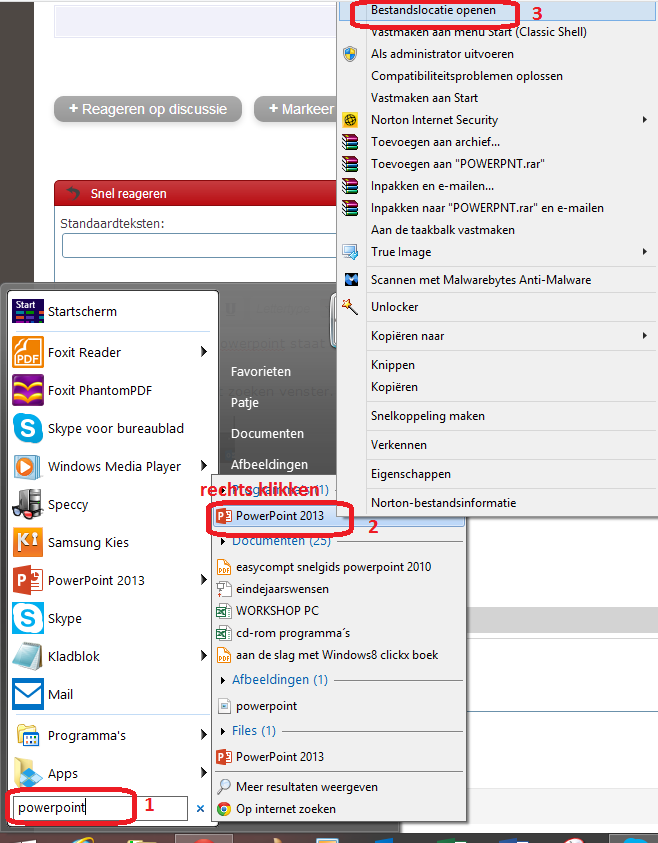Screen dimensions: 658x843
Task: Open Norton Internet Security submenu
Action: (497, 120)
